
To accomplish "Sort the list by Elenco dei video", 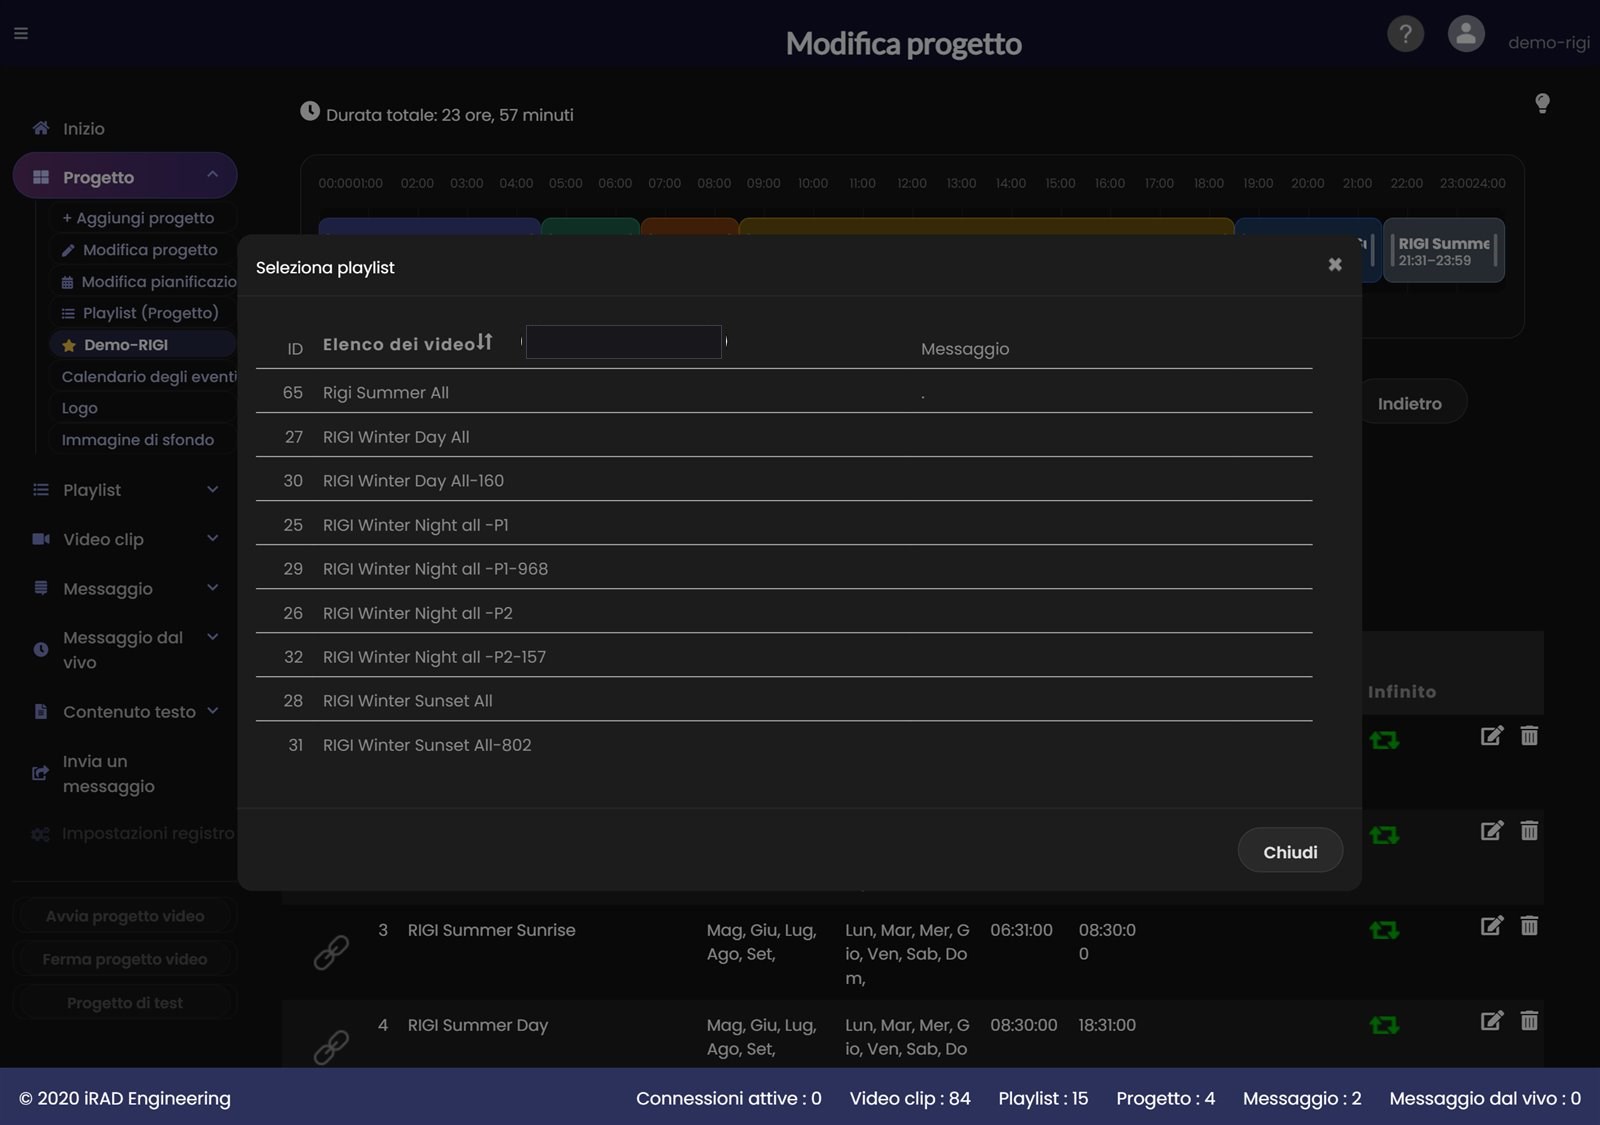I will click(407, 343).
